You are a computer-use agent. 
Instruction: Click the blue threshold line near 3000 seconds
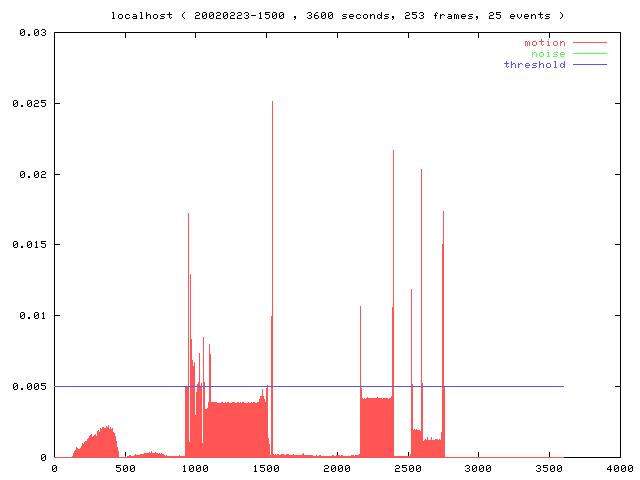(478, 386)
